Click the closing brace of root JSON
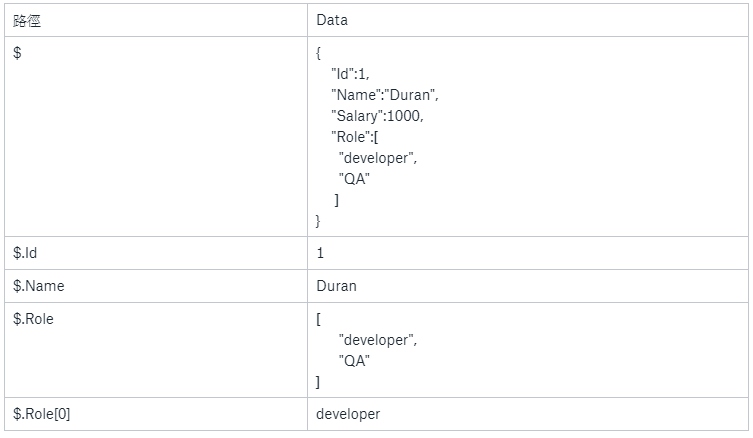Viewport: 753px width, 438px height. [318, 221]
